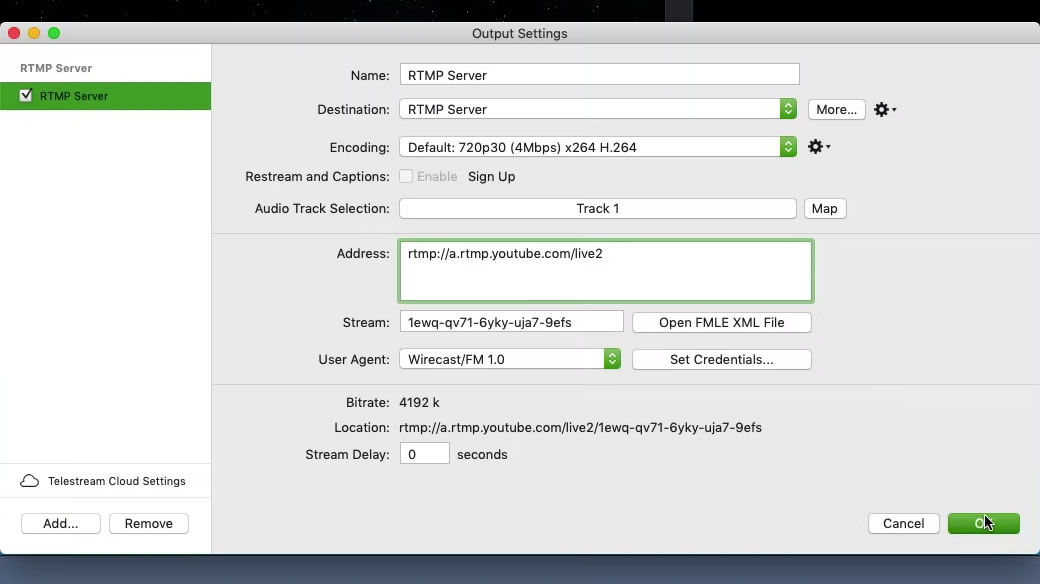Viewport: 1040px width, 584px height.
Task: Open the destination gear settings menu
Action: tap(885, 110)
